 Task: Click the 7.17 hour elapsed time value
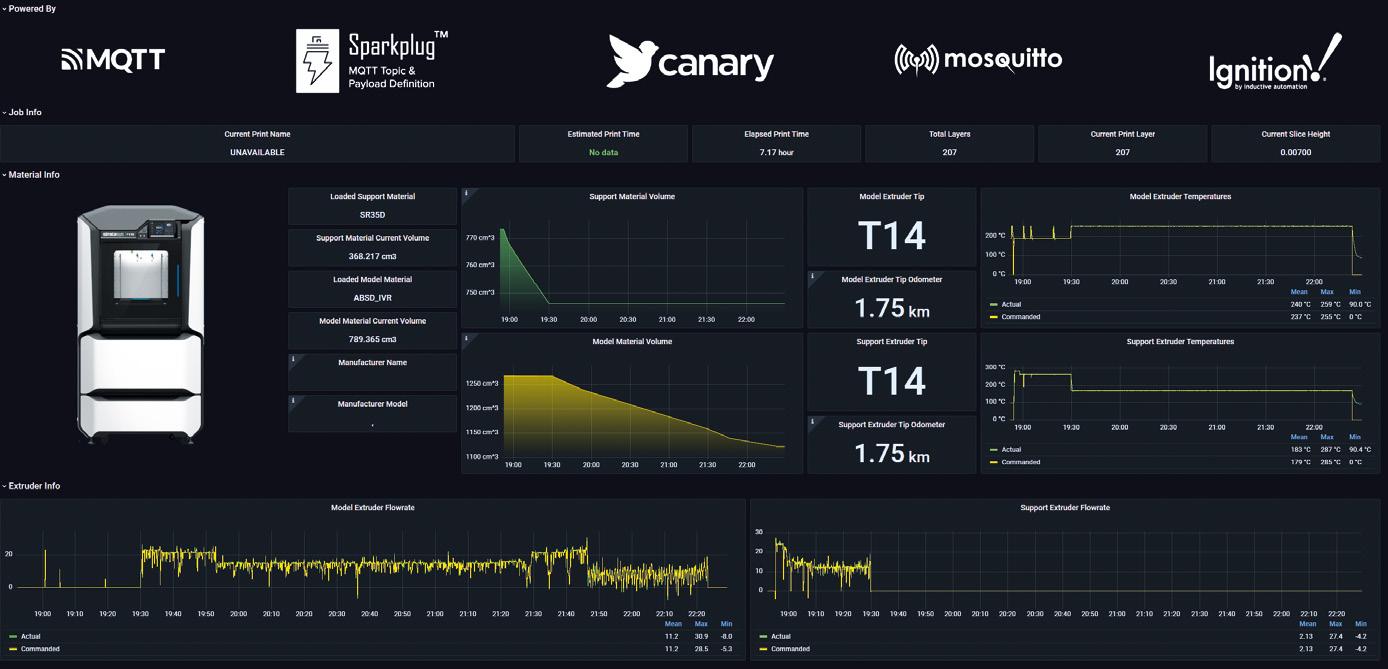click(x=776, y=152)
